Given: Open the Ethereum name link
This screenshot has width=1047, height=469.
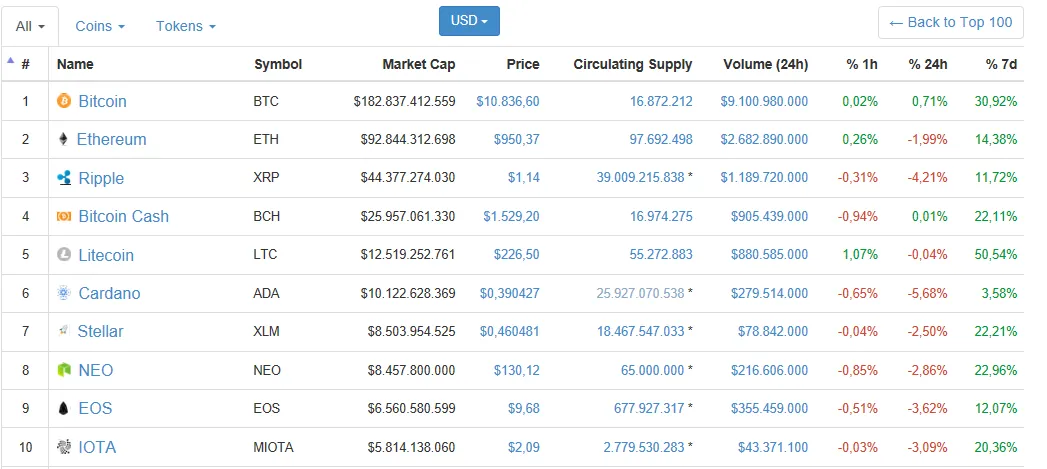Looking at the screenshot, I should pos(112,139).
